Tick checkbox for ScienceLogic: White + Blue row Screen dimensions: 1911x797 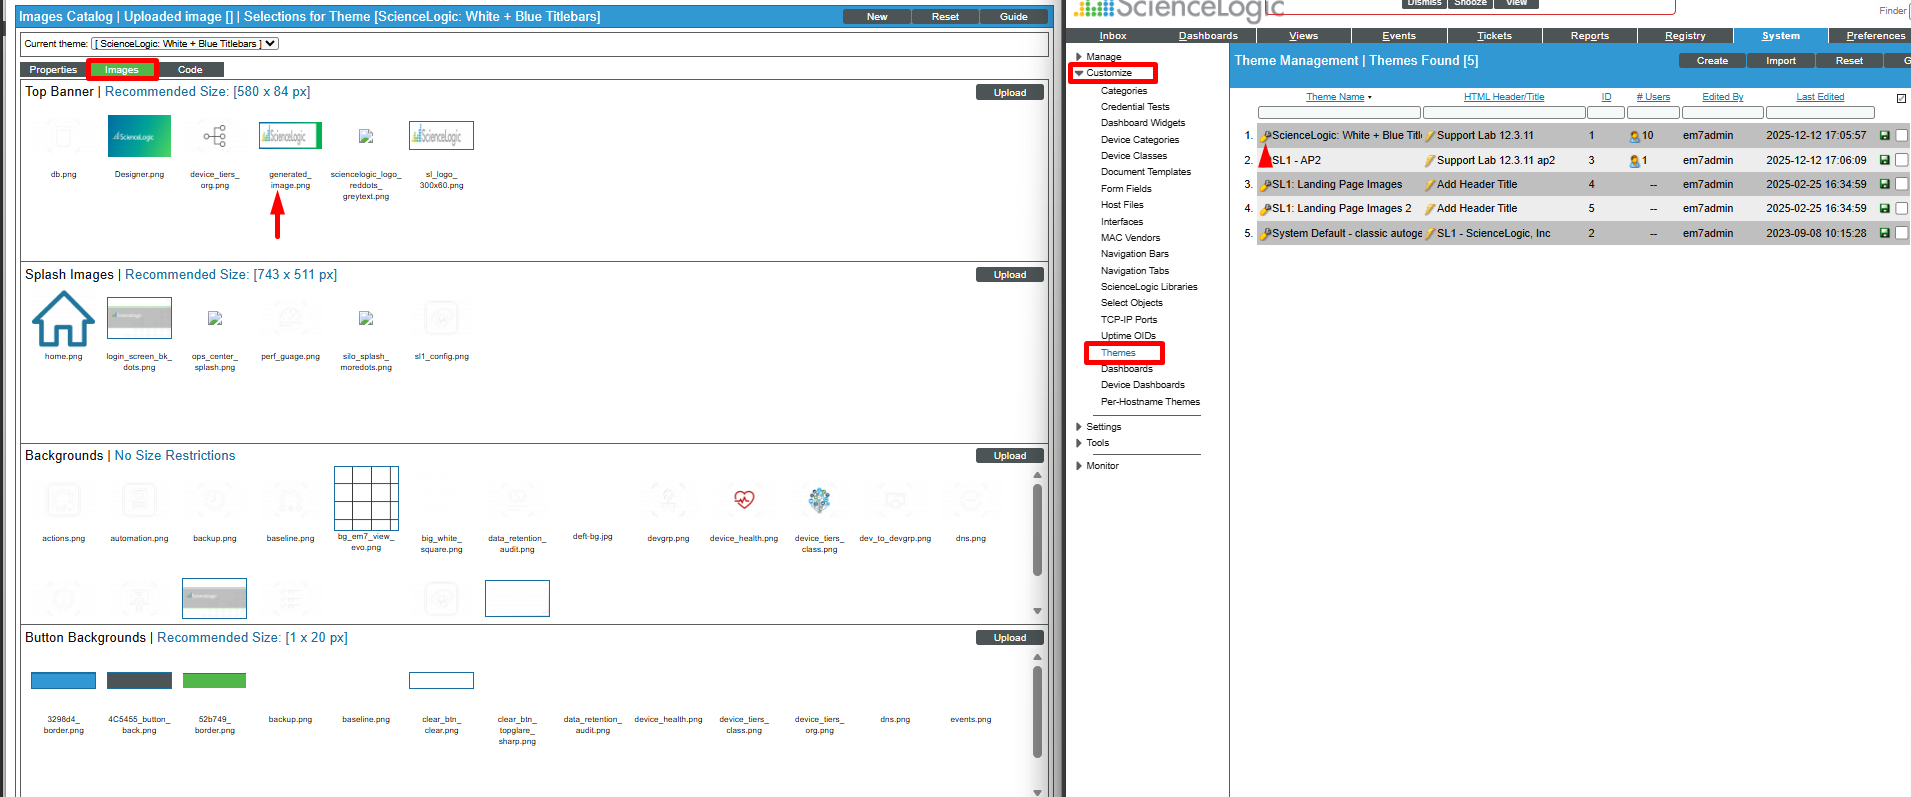coord(1902,135)
